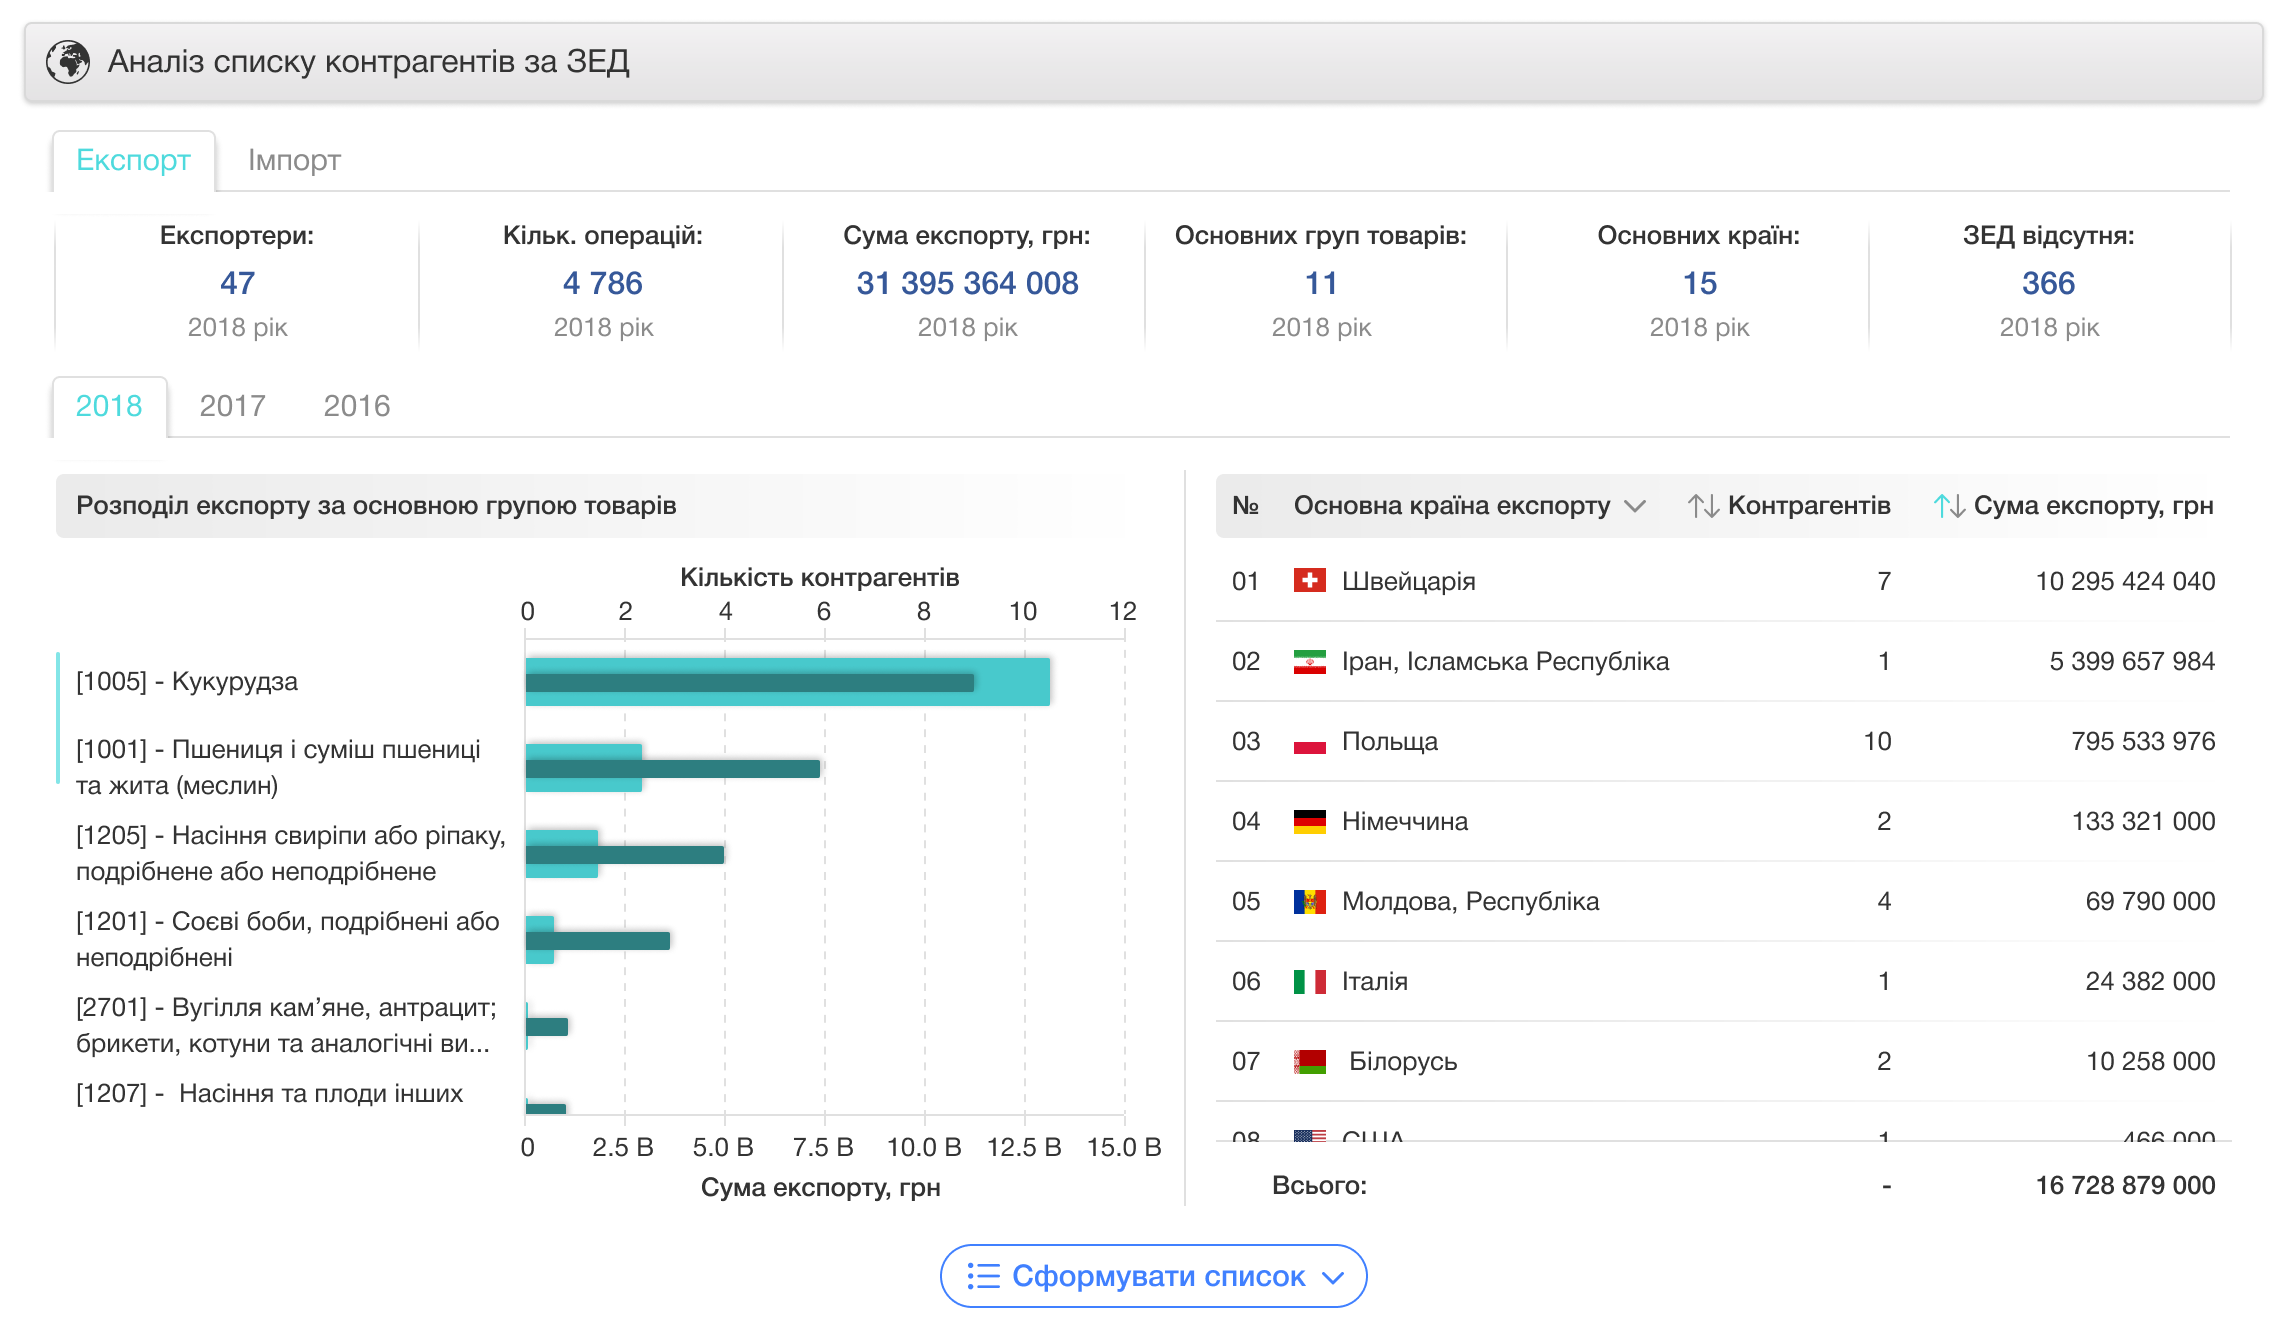
Task: Sort by Контрагентів column arrows
Action: [1703, 506]
